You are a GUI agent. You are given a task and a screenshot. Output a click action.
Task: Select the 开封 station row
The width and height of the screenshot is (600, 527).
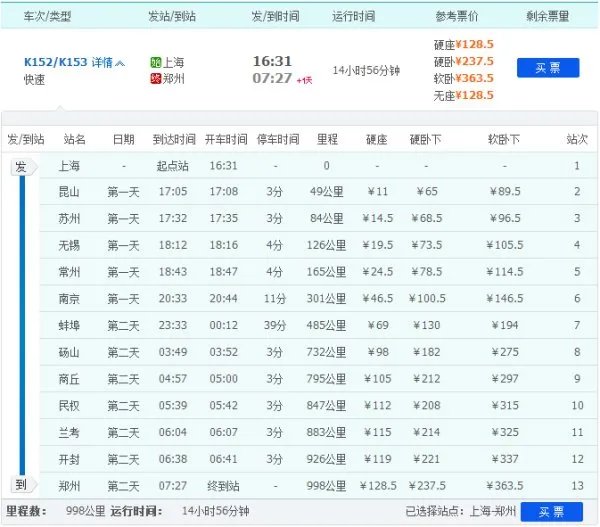318,459
